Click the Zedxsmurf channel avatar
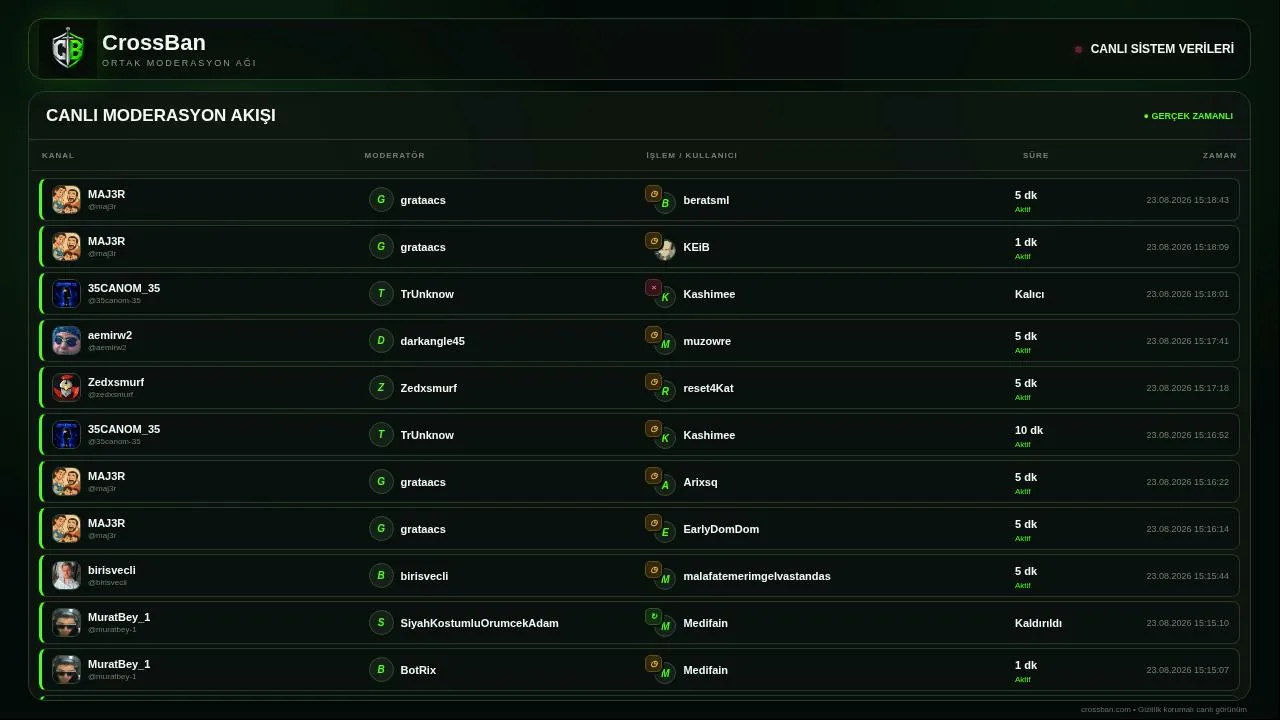 click(66, 387)
